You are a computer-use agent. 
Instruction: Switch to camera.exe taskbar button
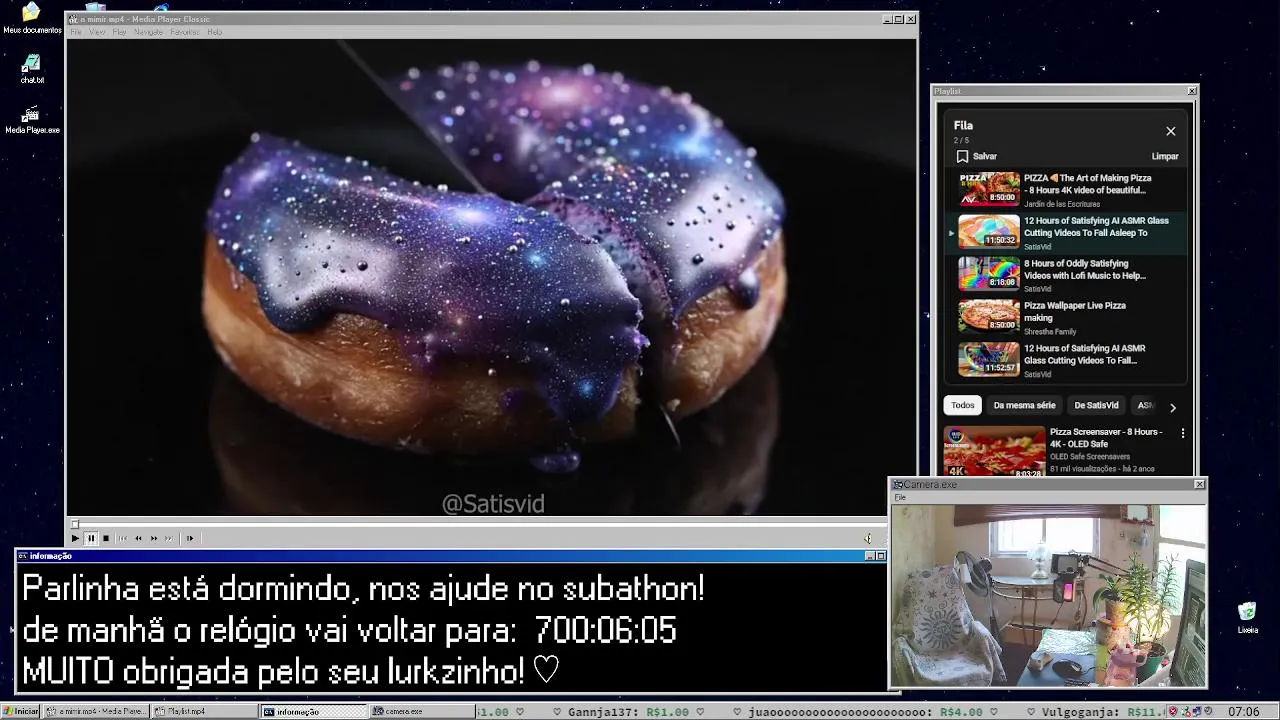[423, 711]
